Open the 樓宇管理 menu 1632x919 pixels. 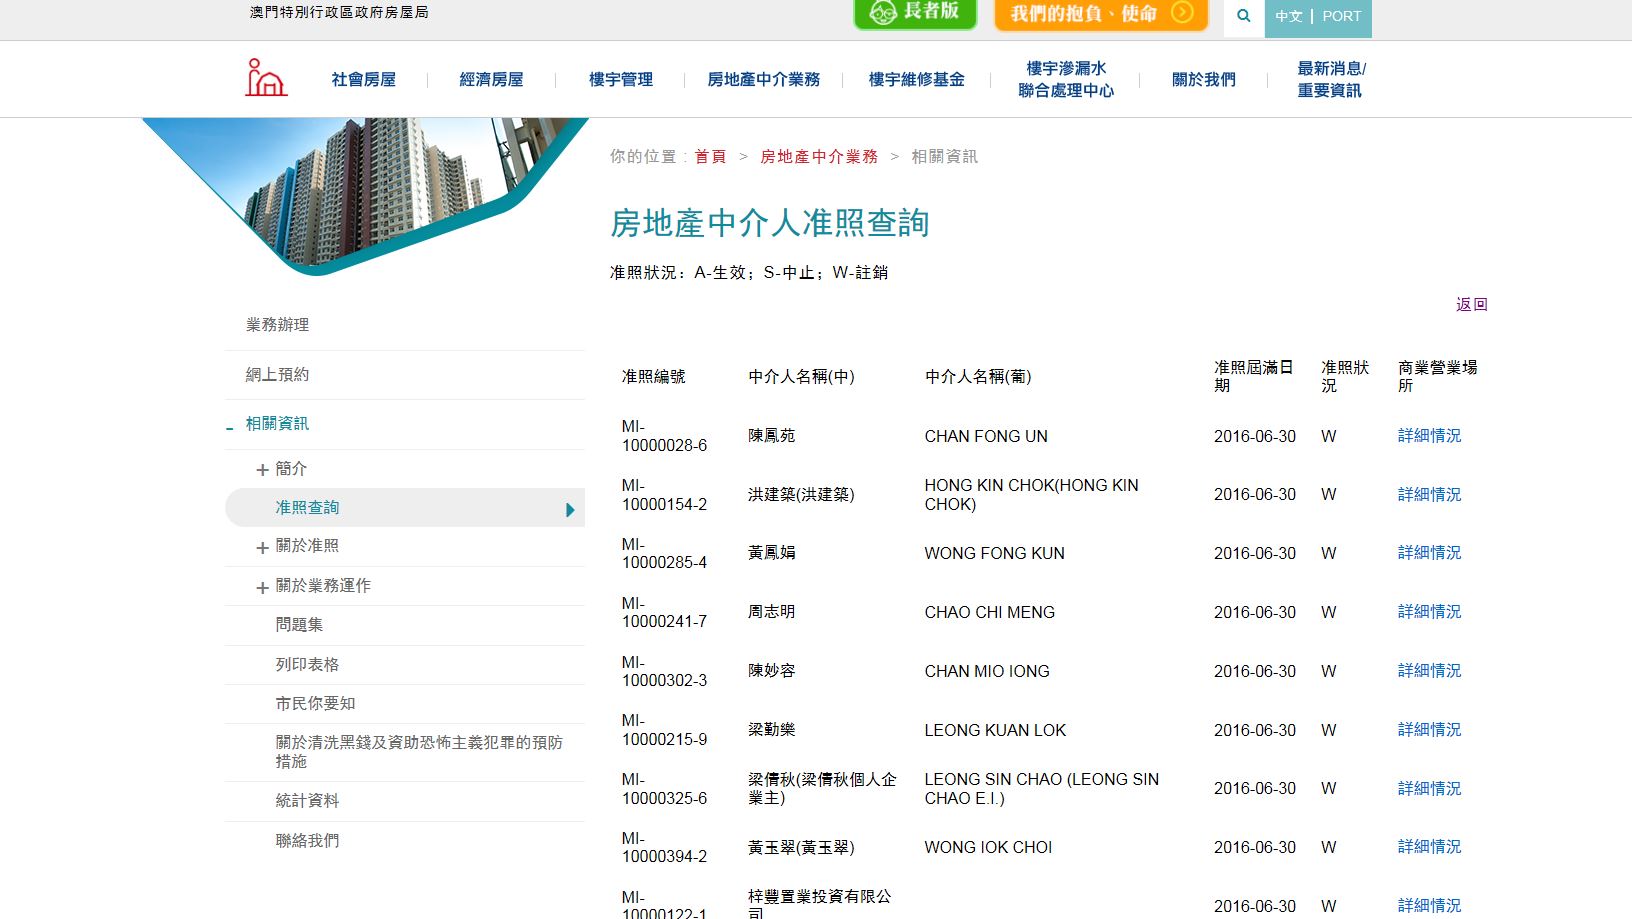pos(620,80)
